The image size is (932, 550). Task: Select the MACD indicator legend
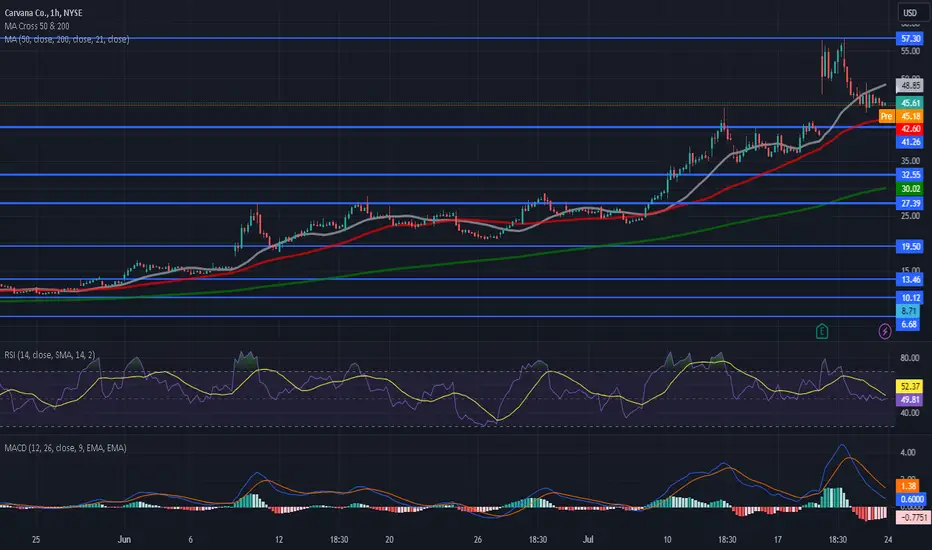[65, 448]
